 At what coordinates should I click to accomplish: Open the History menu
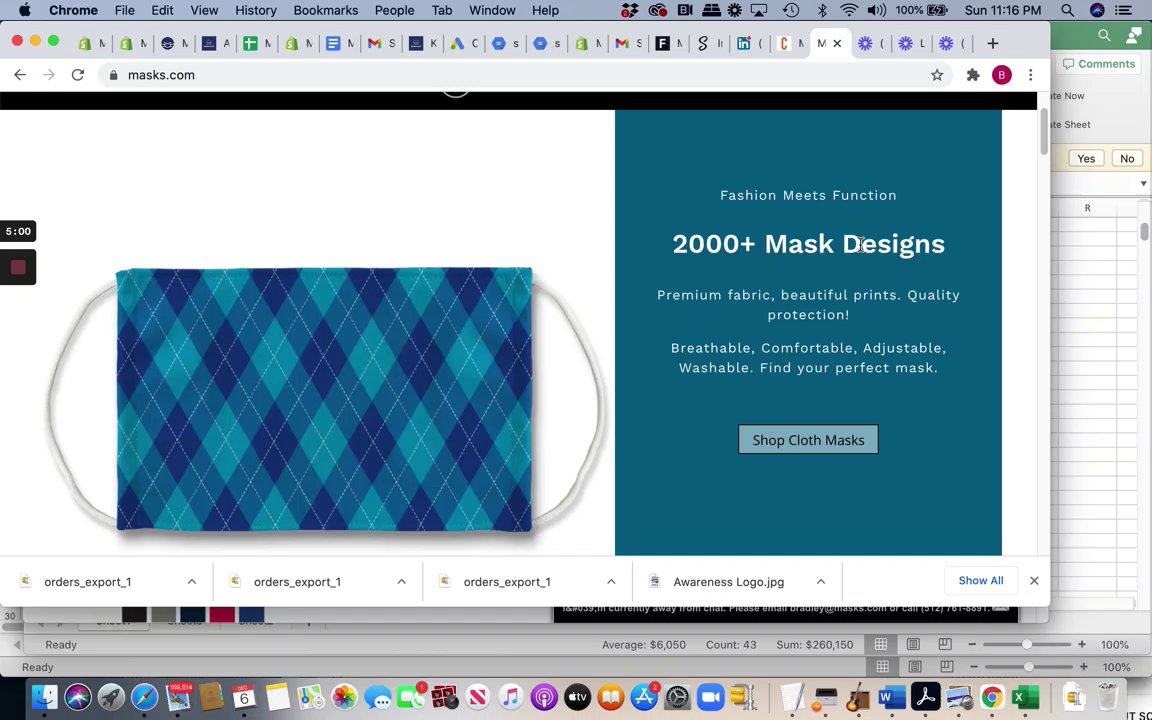(x=256, y=10)
